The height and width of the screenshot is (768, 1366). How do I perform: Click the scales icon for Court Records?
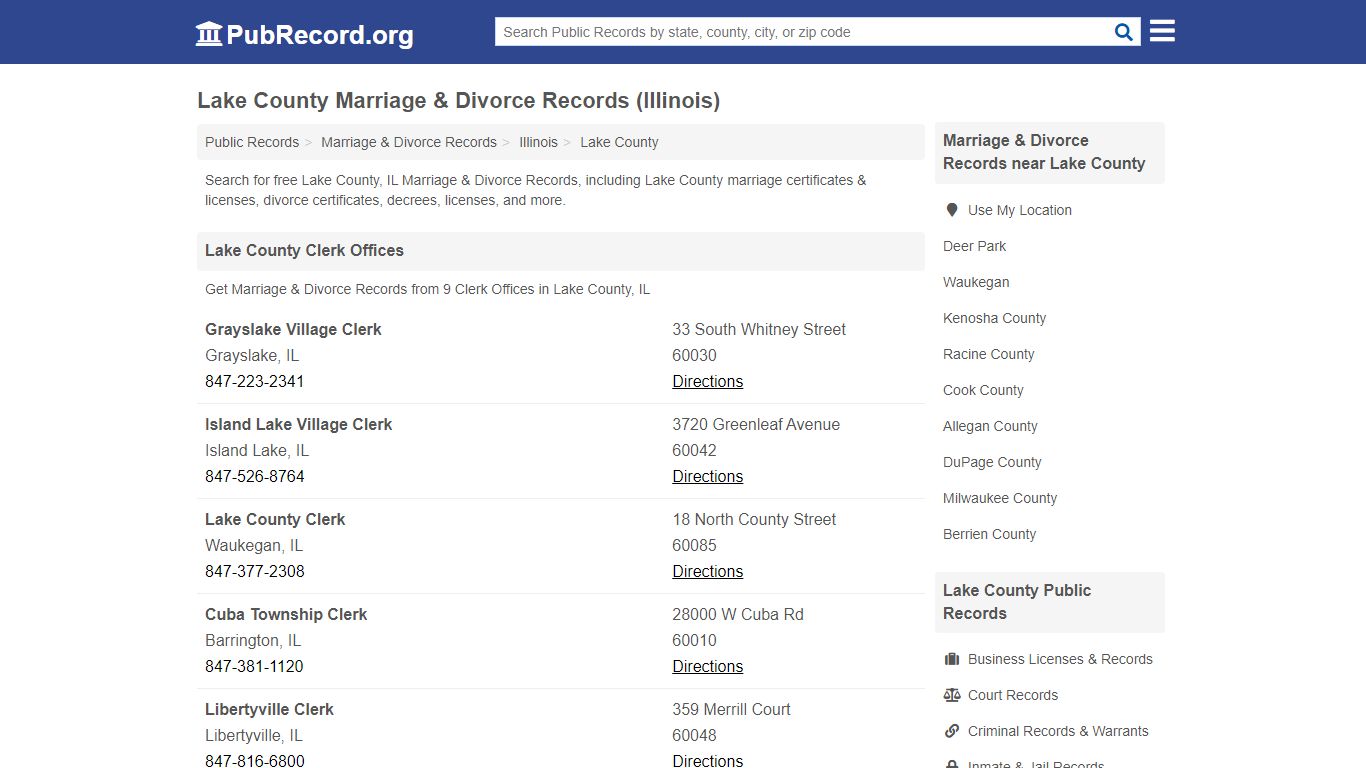tap(952, 695)
